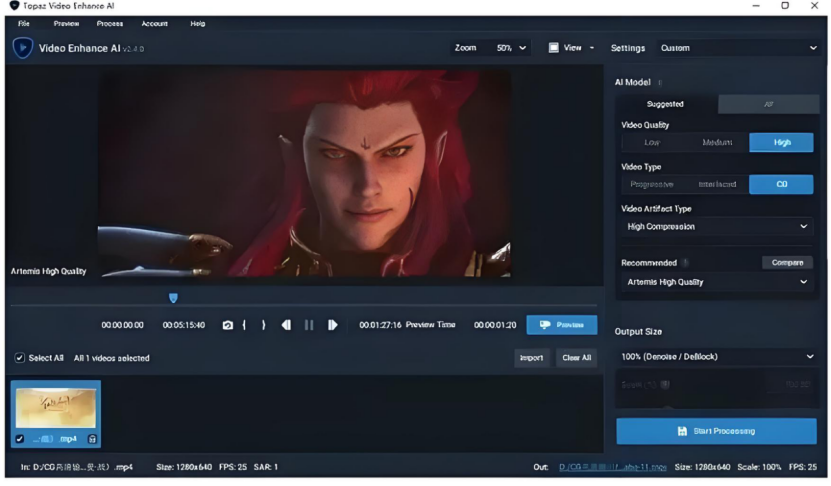The width and height of the screenshot is (831, 486).
Task: Click the blue Preview button
Action: point(562,325)
